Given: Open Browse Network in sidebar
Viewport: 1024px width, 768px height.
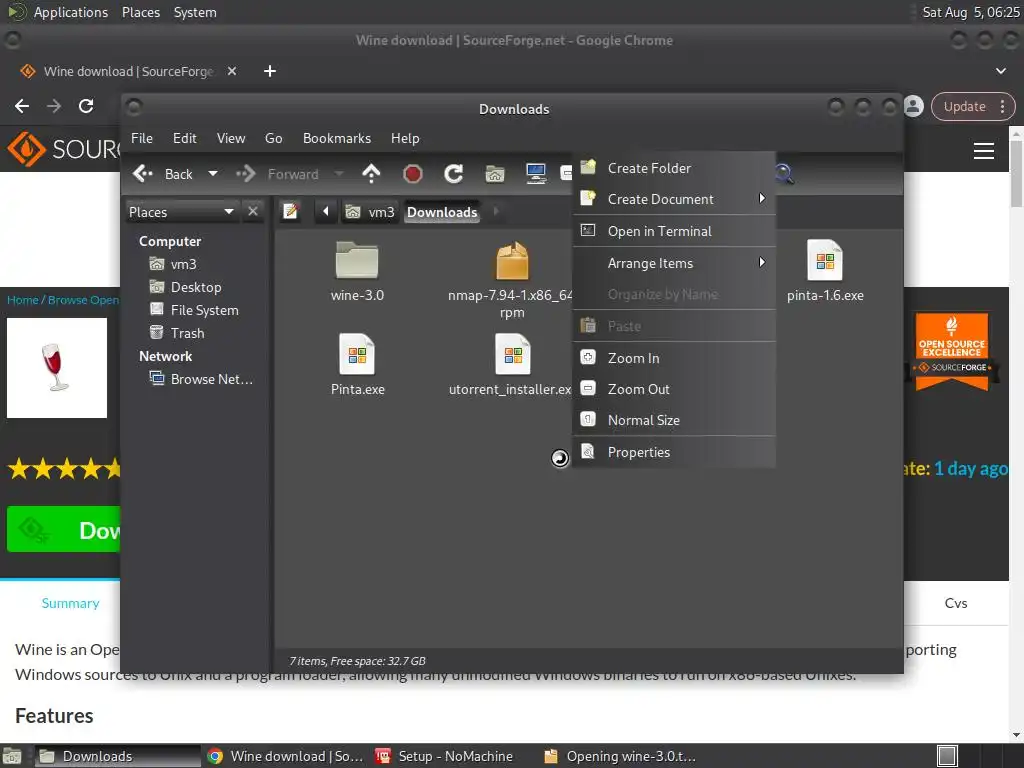Looking at the screenshot, I should 200,379.
